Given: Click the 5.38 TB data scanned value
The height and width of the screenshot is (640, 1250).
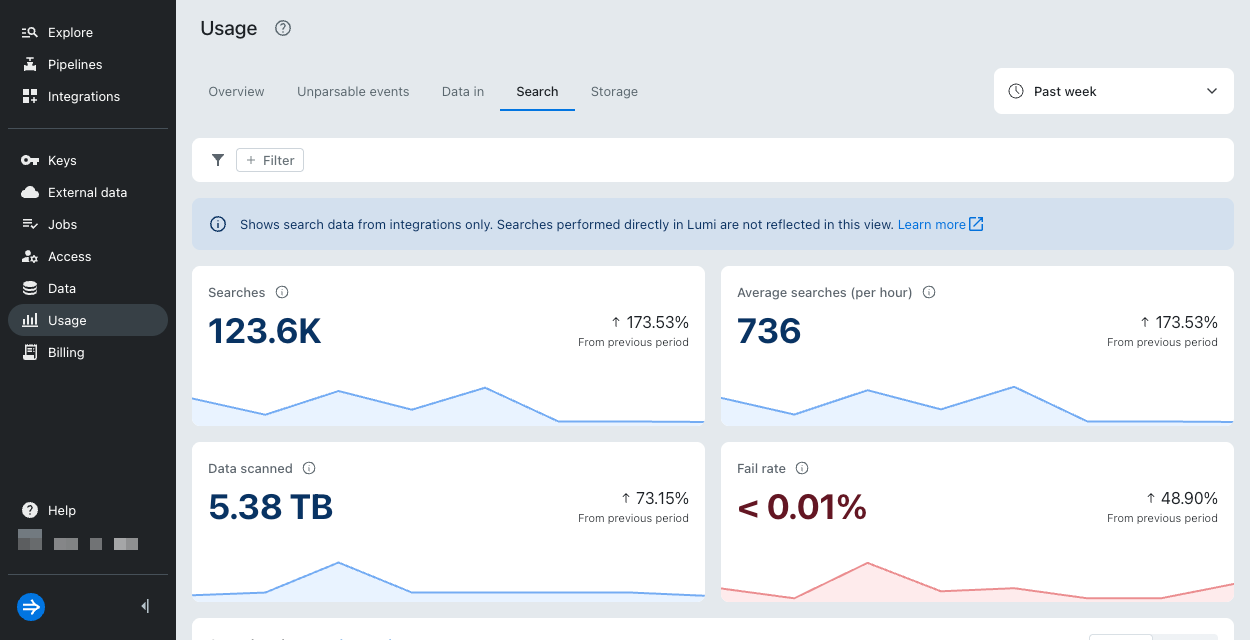Looking at the screenshot, I should pos(270,507).
